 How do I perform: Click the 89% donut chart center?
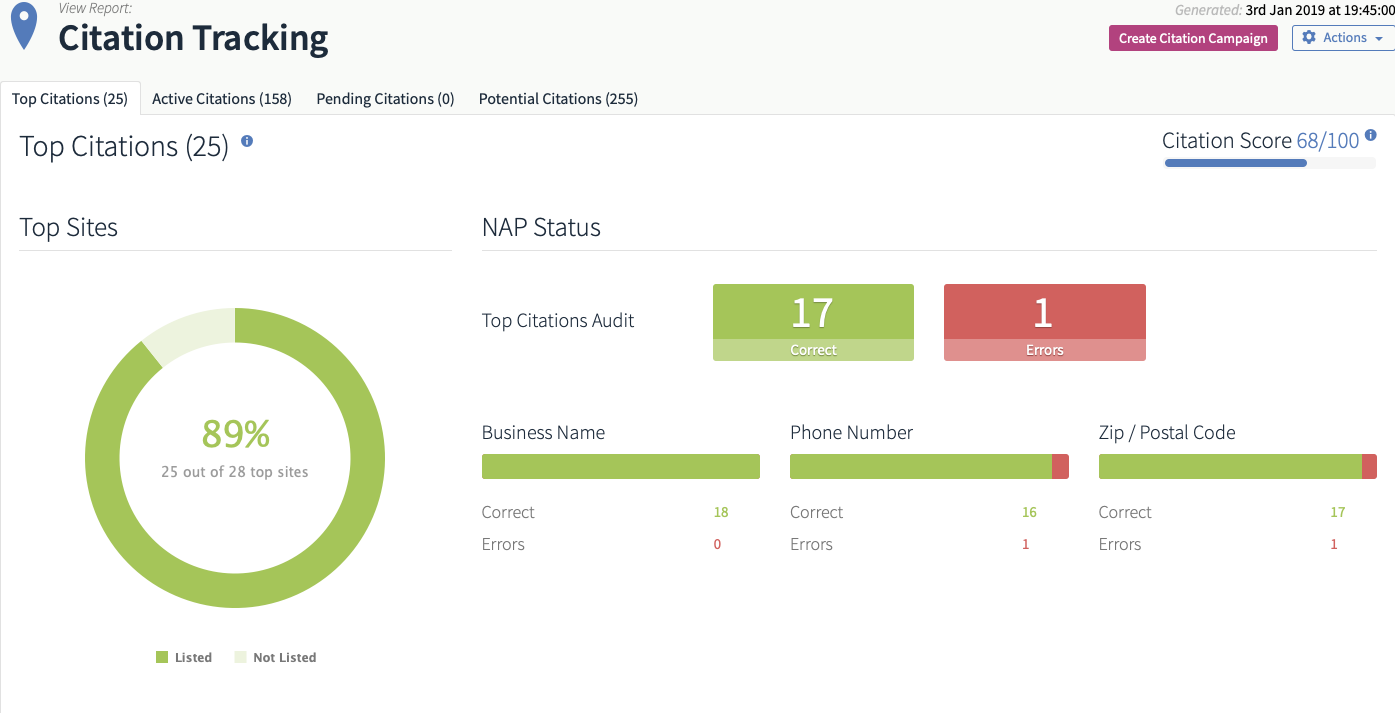pos(235,446)
